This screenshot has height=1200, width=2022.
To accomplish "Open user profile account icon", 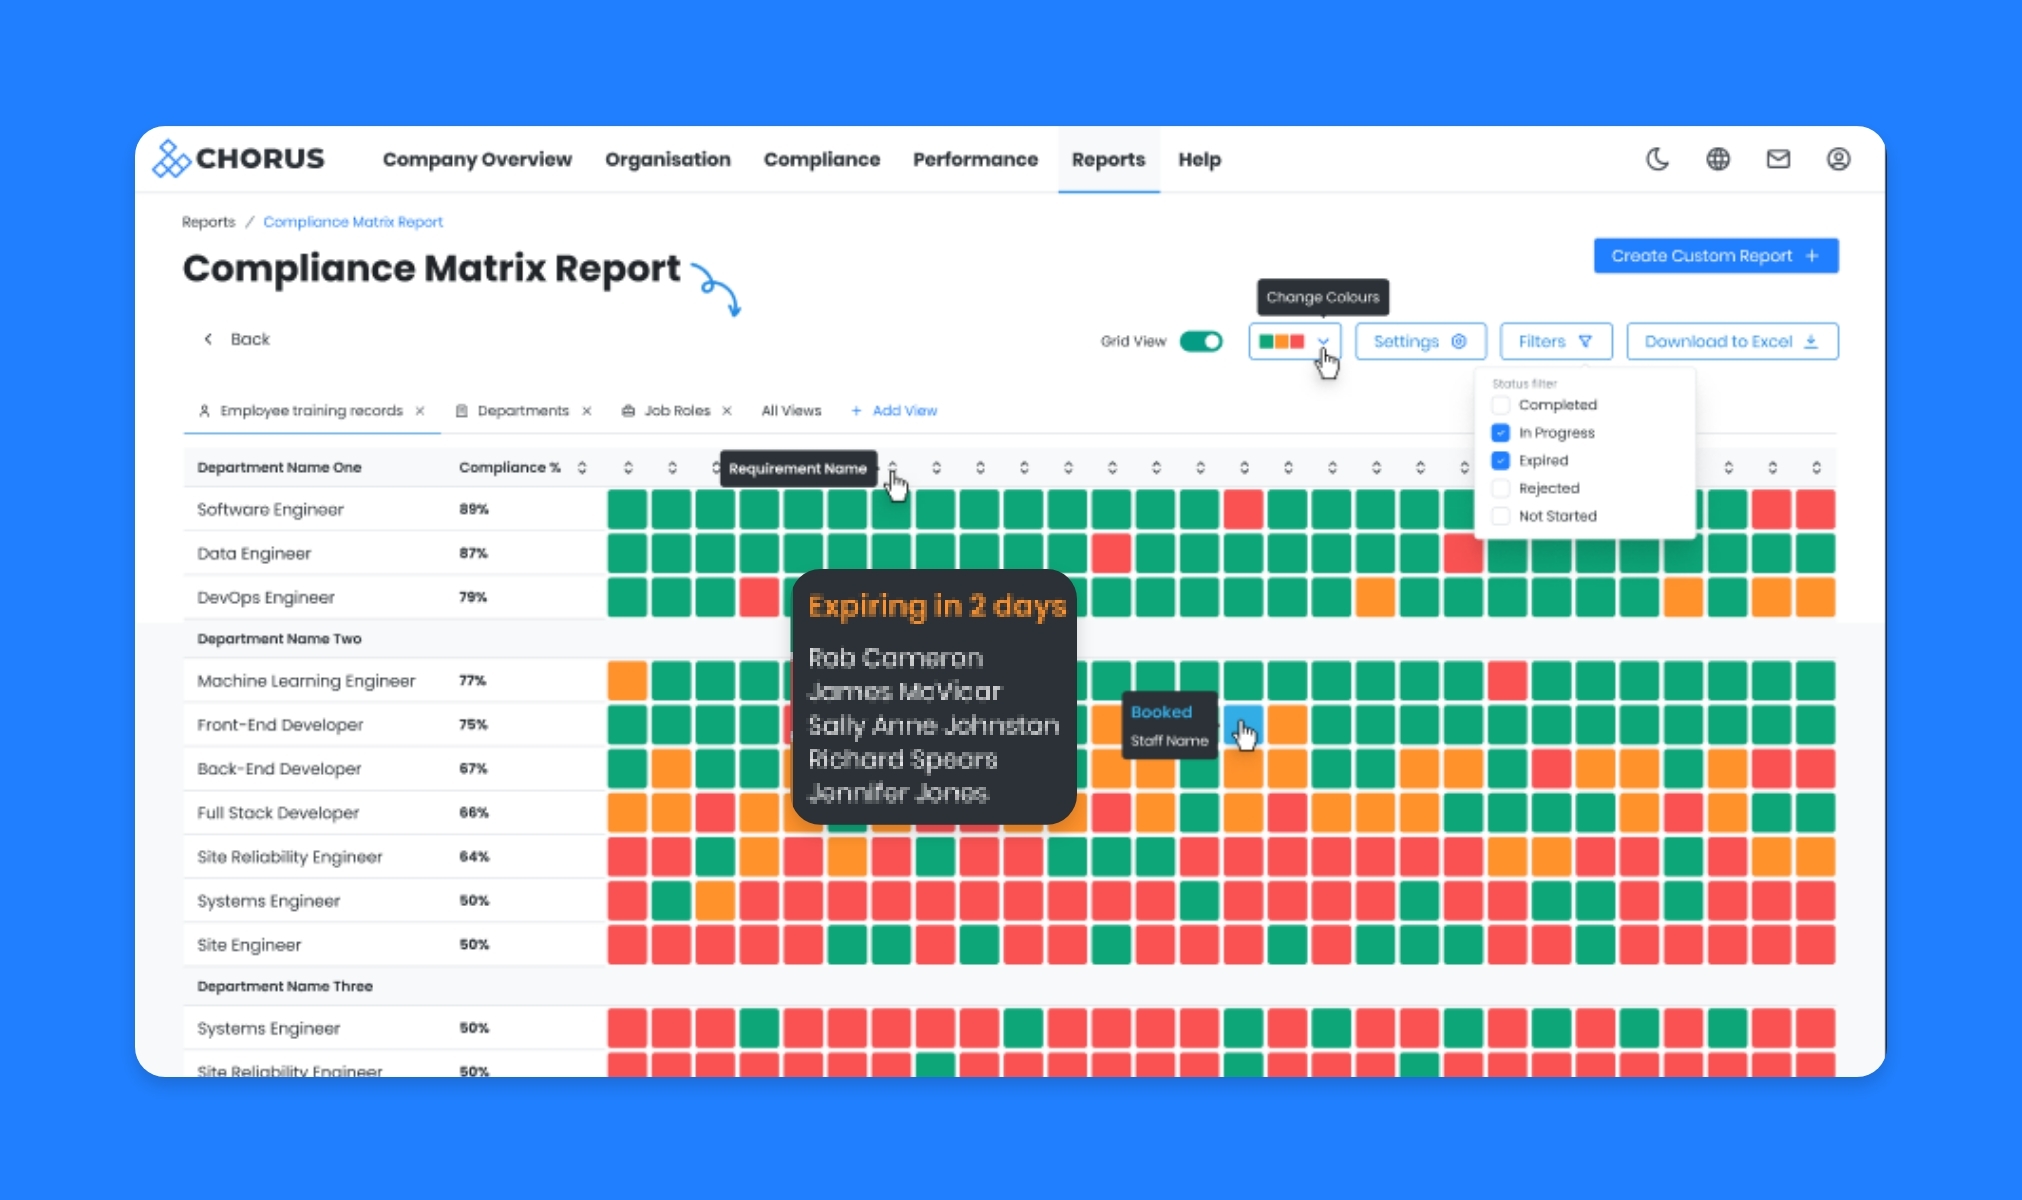I will (x=1838, y=159).
